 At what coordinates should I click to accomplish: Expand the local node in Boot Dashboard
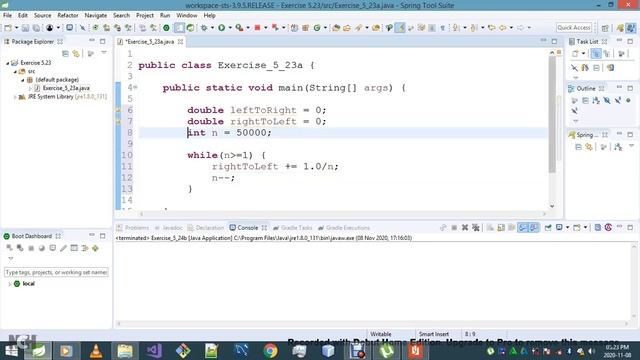coord(9,284)
